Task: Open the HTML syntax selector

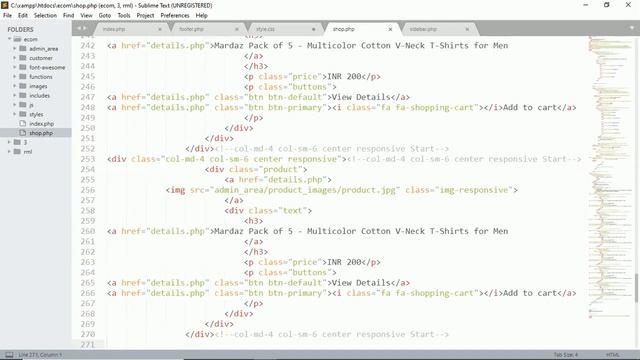Action: (613, 355)
